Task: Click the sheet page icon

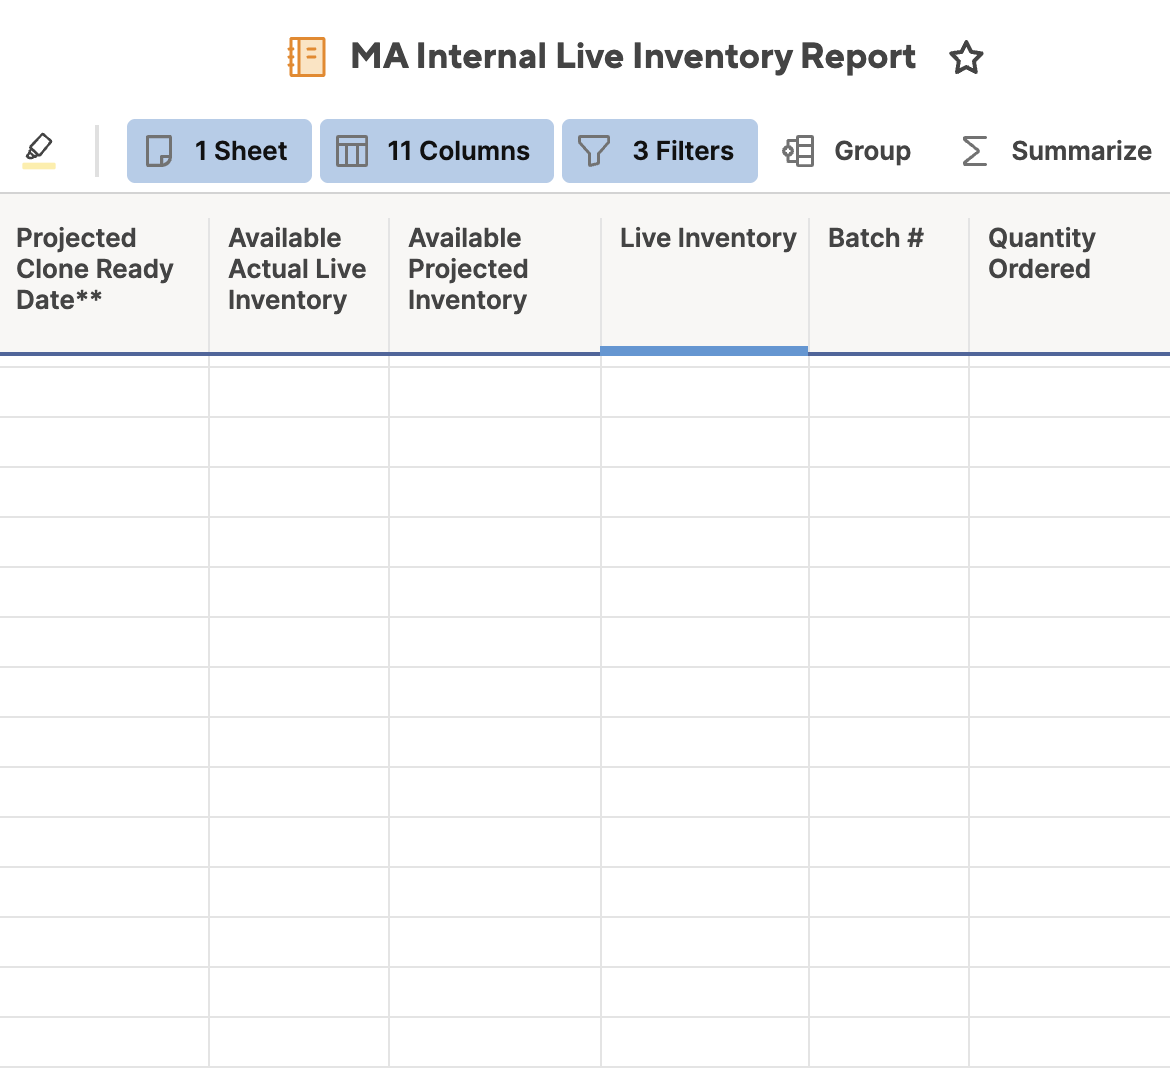Action: point(159,151)
